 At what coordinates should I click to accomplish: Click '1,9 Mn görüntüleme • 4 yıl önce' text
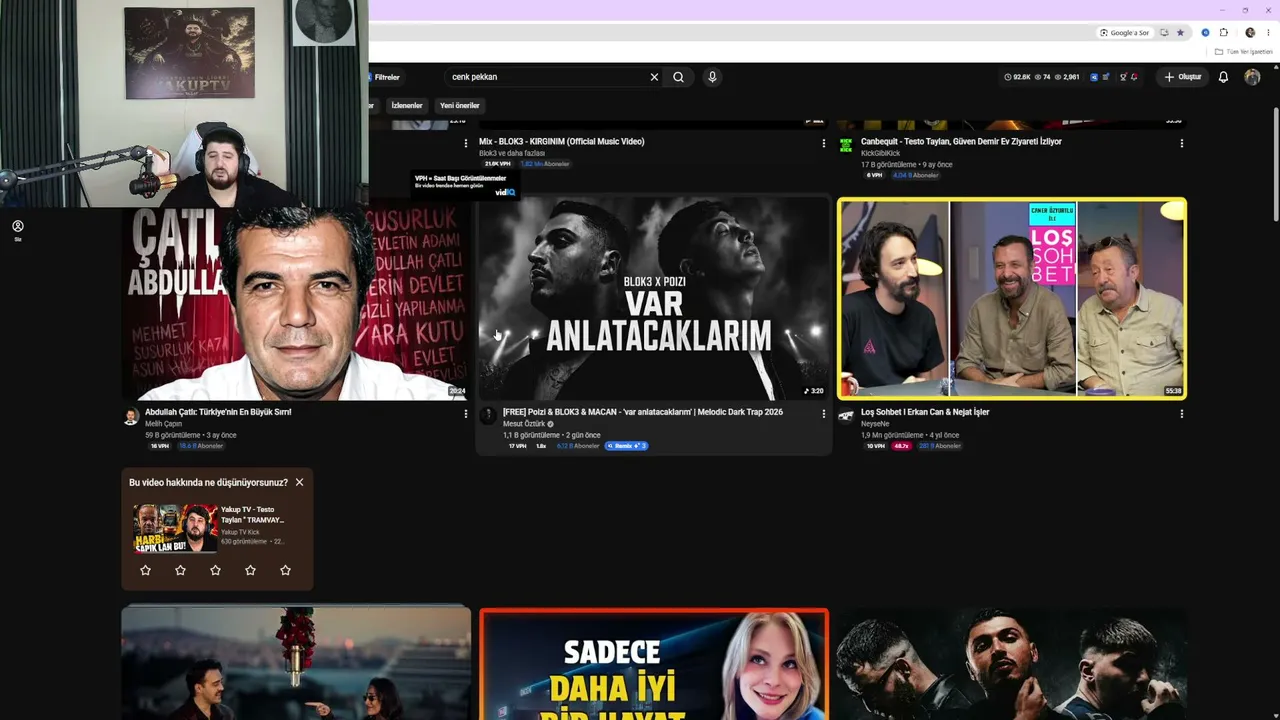coord(910,436)
